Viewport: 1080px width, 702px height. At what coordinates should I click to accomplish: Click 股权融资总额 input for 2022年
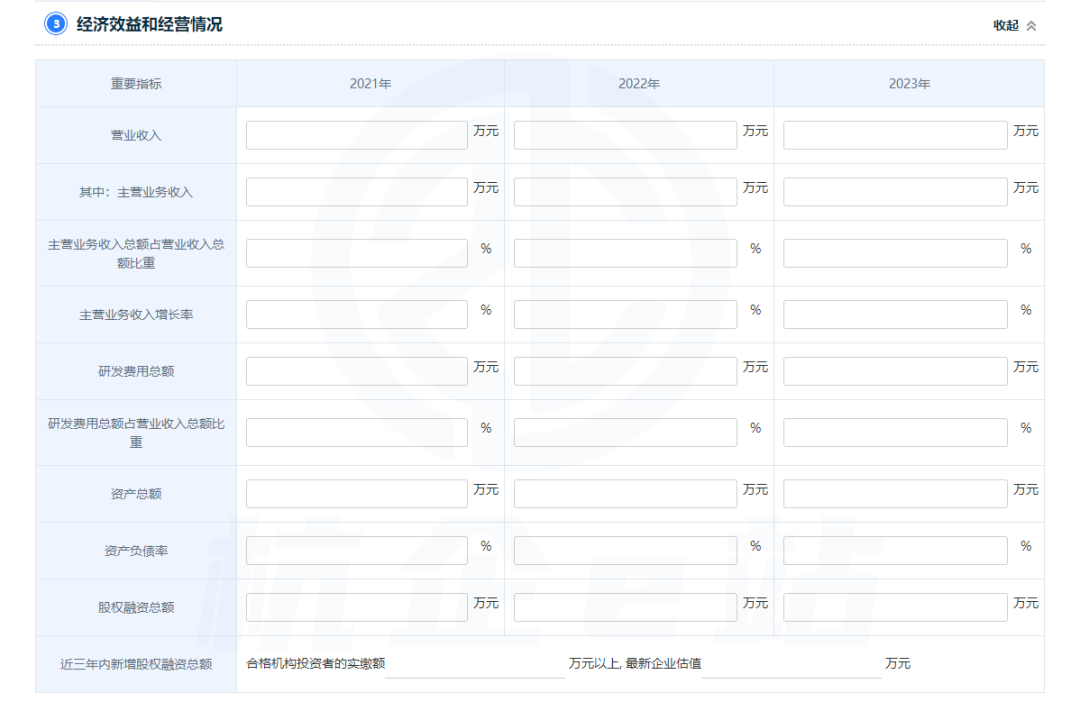[x=625, y=608]
